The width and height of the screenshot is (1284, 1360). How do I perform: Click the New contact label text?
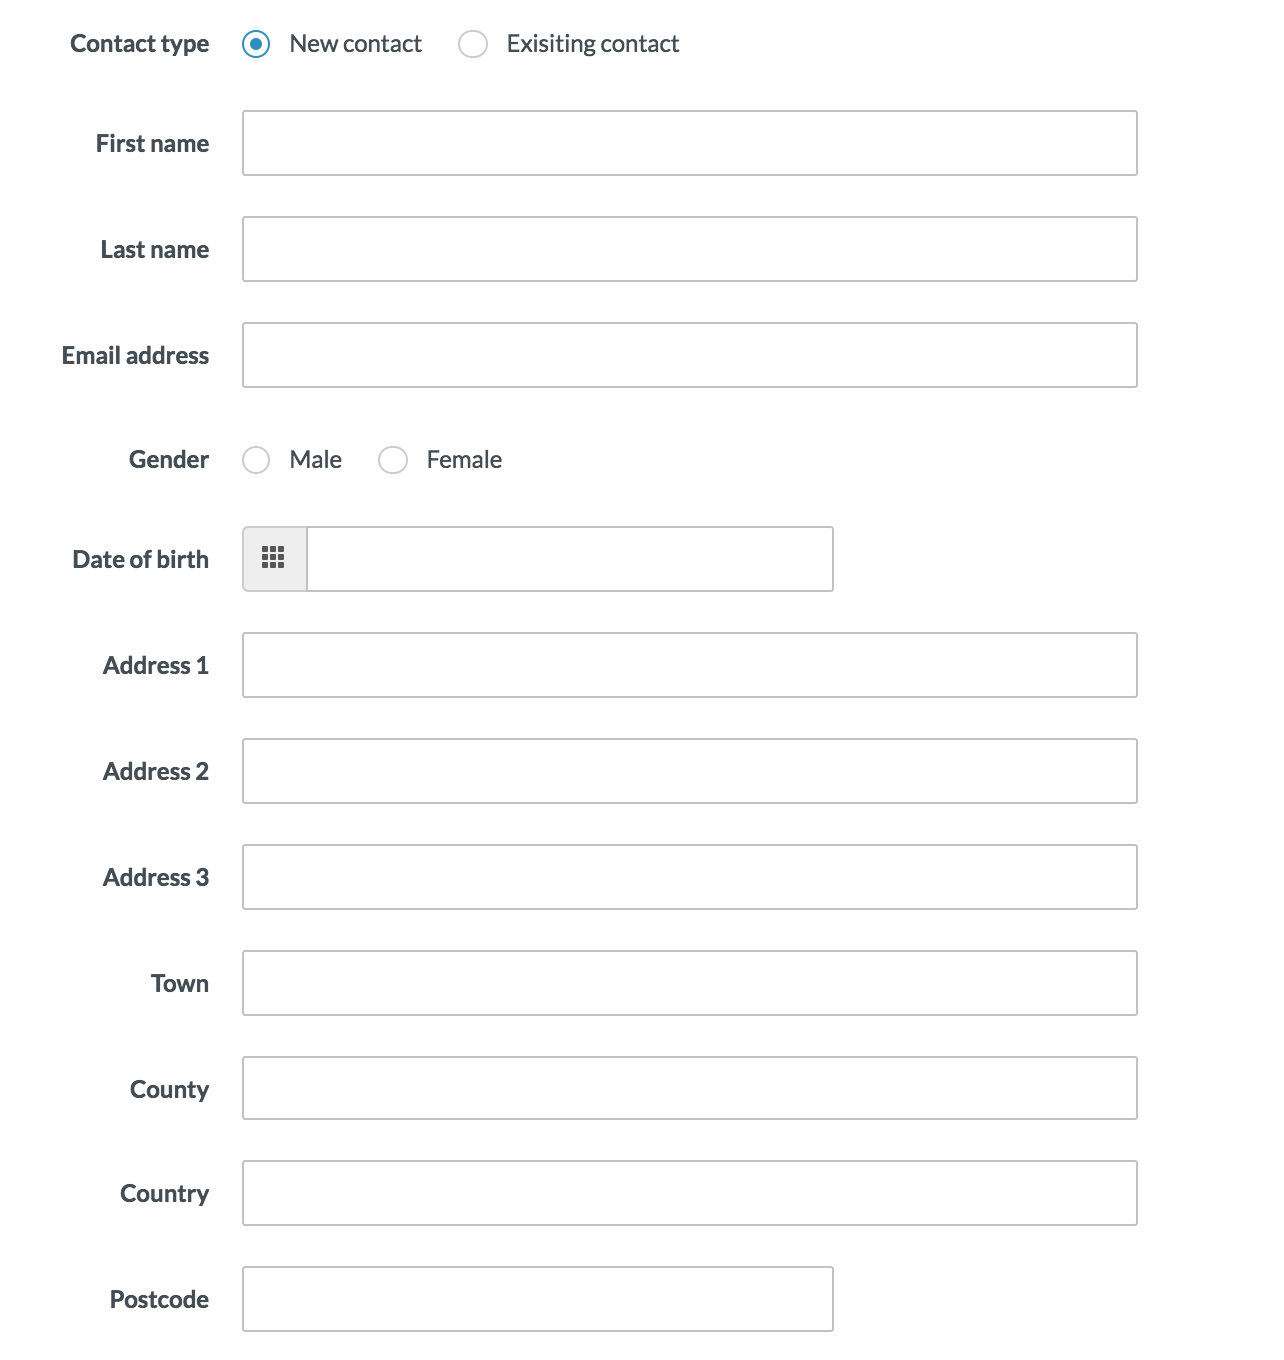point(355,44)
